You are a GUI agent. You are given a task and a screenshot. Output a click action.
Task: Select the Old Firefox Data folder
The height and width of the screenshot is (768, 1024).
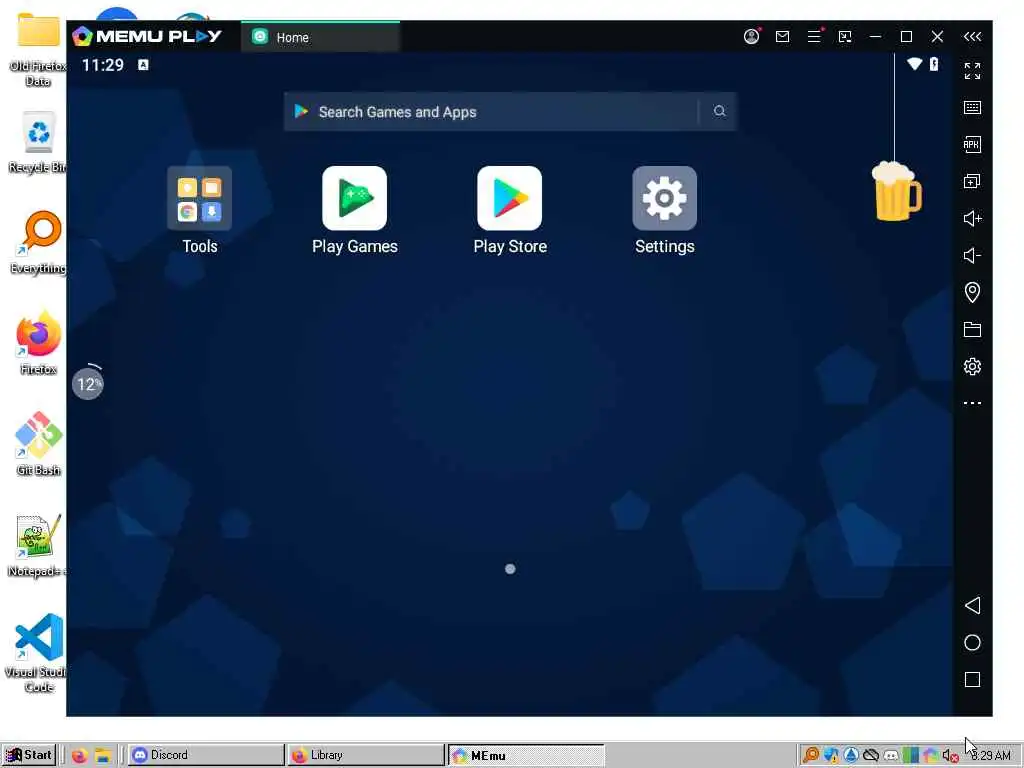tap(38, 50)
